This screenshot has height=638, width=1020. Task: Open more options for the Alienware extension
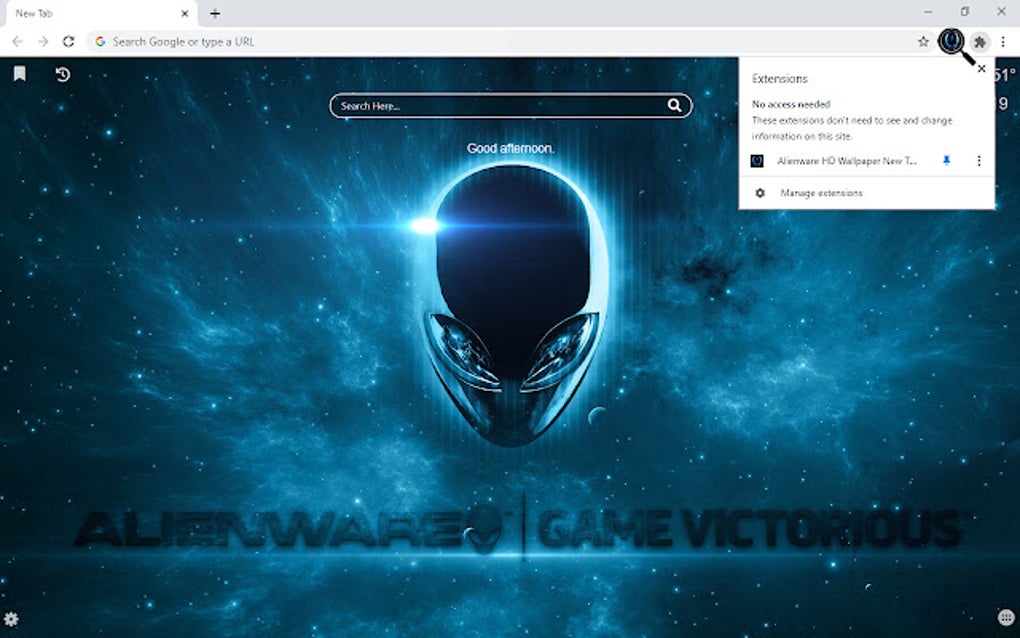click(x=978, y=160)
